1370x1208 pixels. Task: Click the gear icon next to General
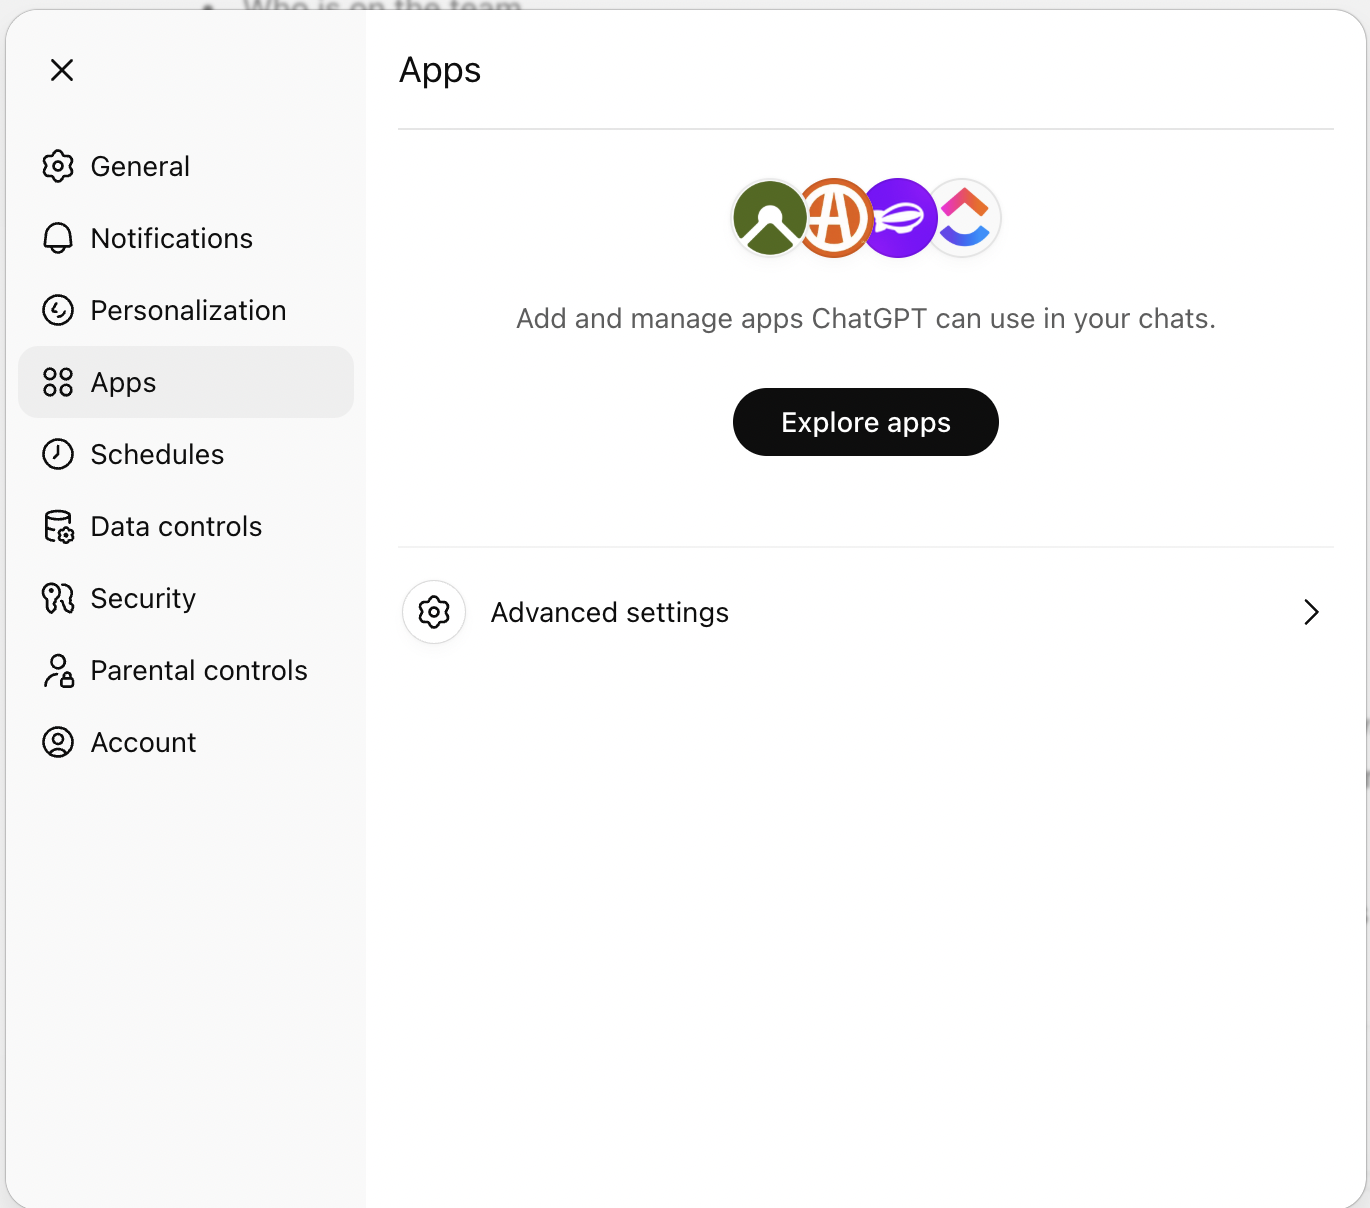[x=58, y=166]
